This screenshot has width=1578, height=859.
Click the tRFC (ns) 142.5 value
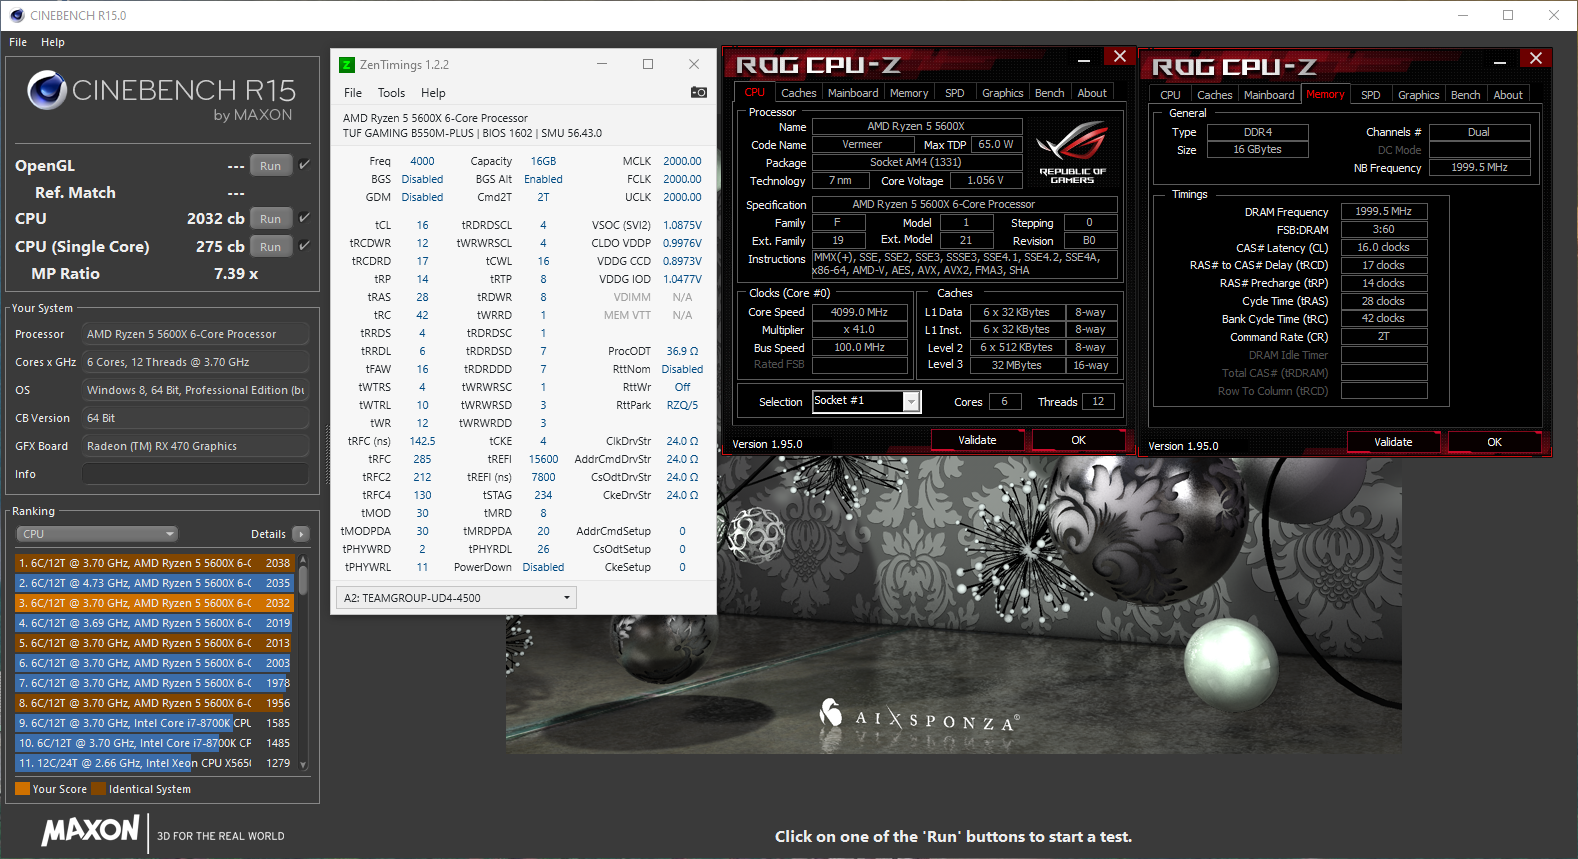tap(422, 441)
